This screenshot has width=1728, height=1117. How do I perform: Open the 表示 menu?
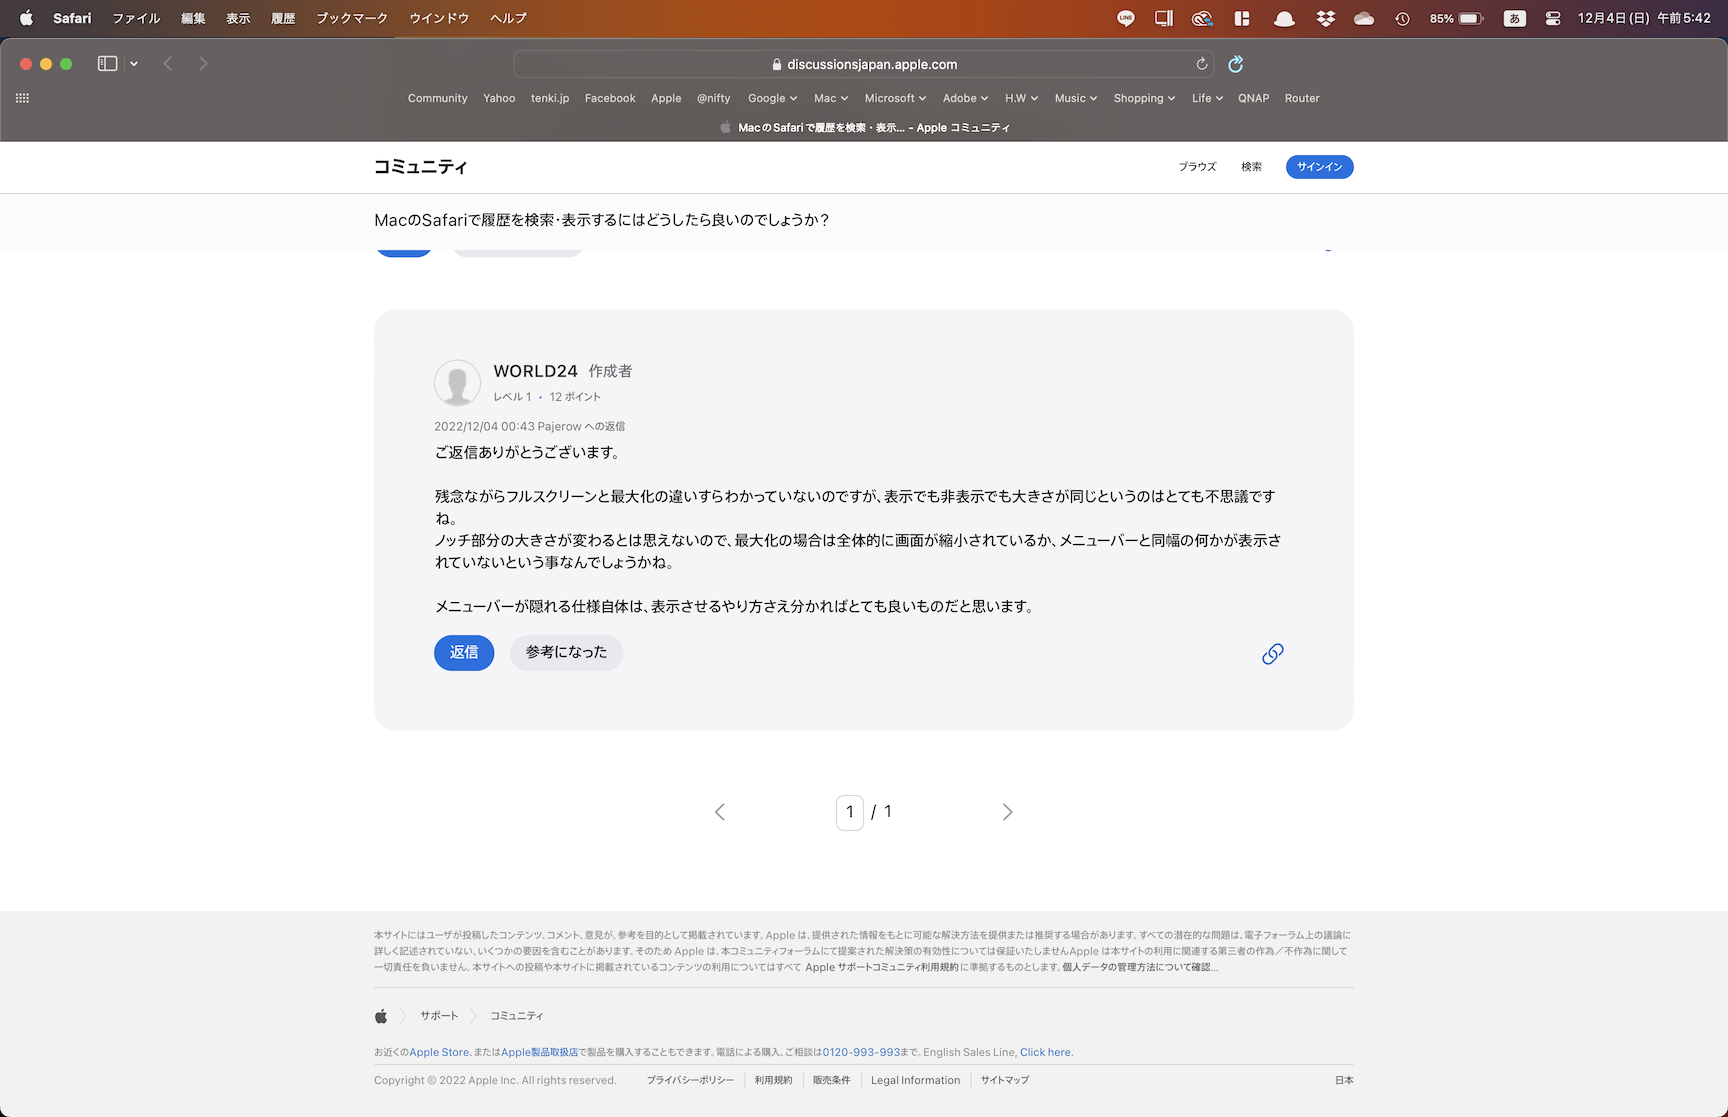pyautogui.click(x=238, y=18)
